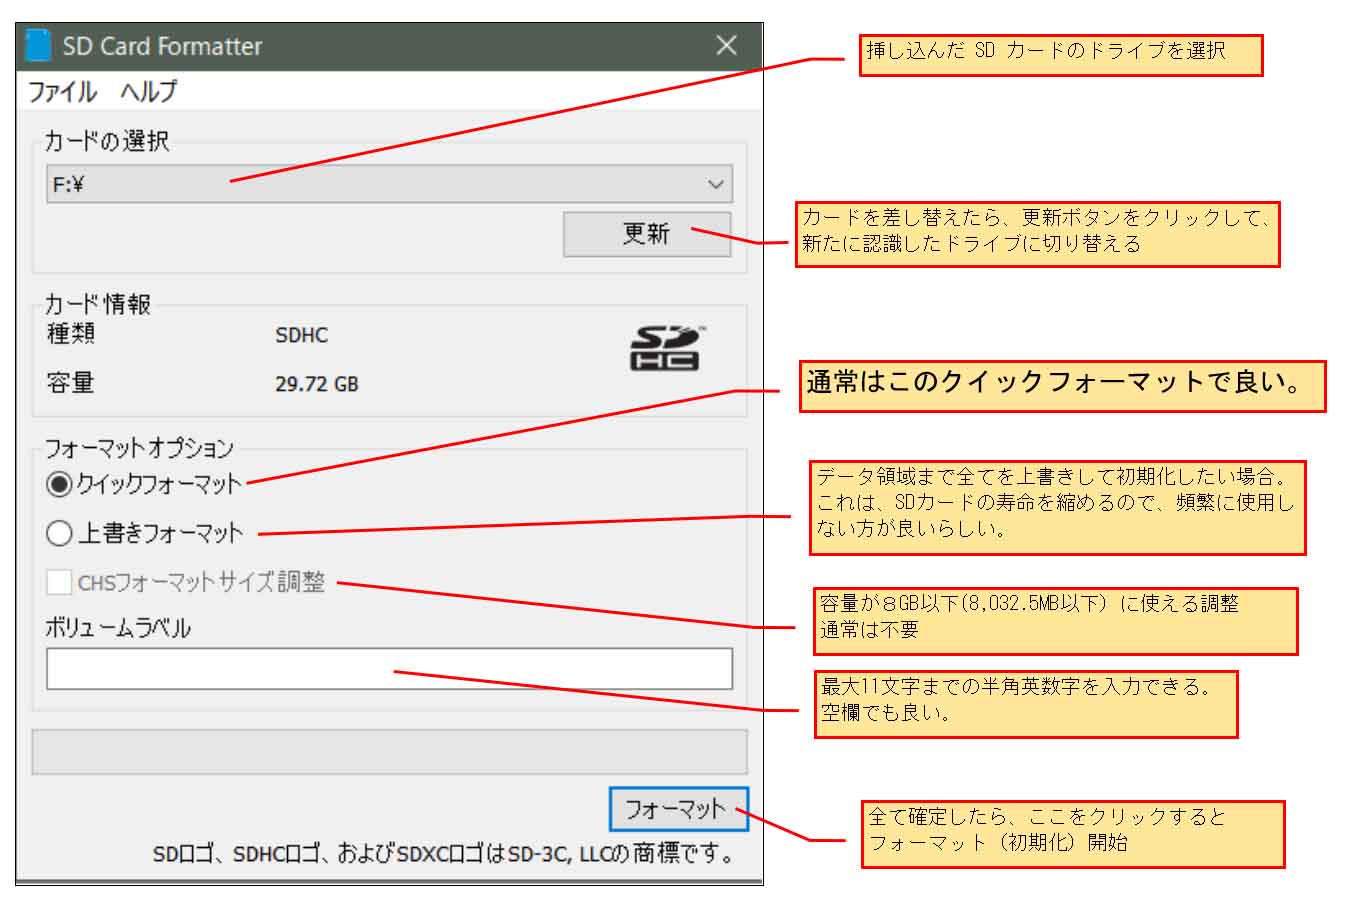Viewport: 1348px width, 902px height.
Task: Click the カードの選択 group label
Action: [107, 141]
